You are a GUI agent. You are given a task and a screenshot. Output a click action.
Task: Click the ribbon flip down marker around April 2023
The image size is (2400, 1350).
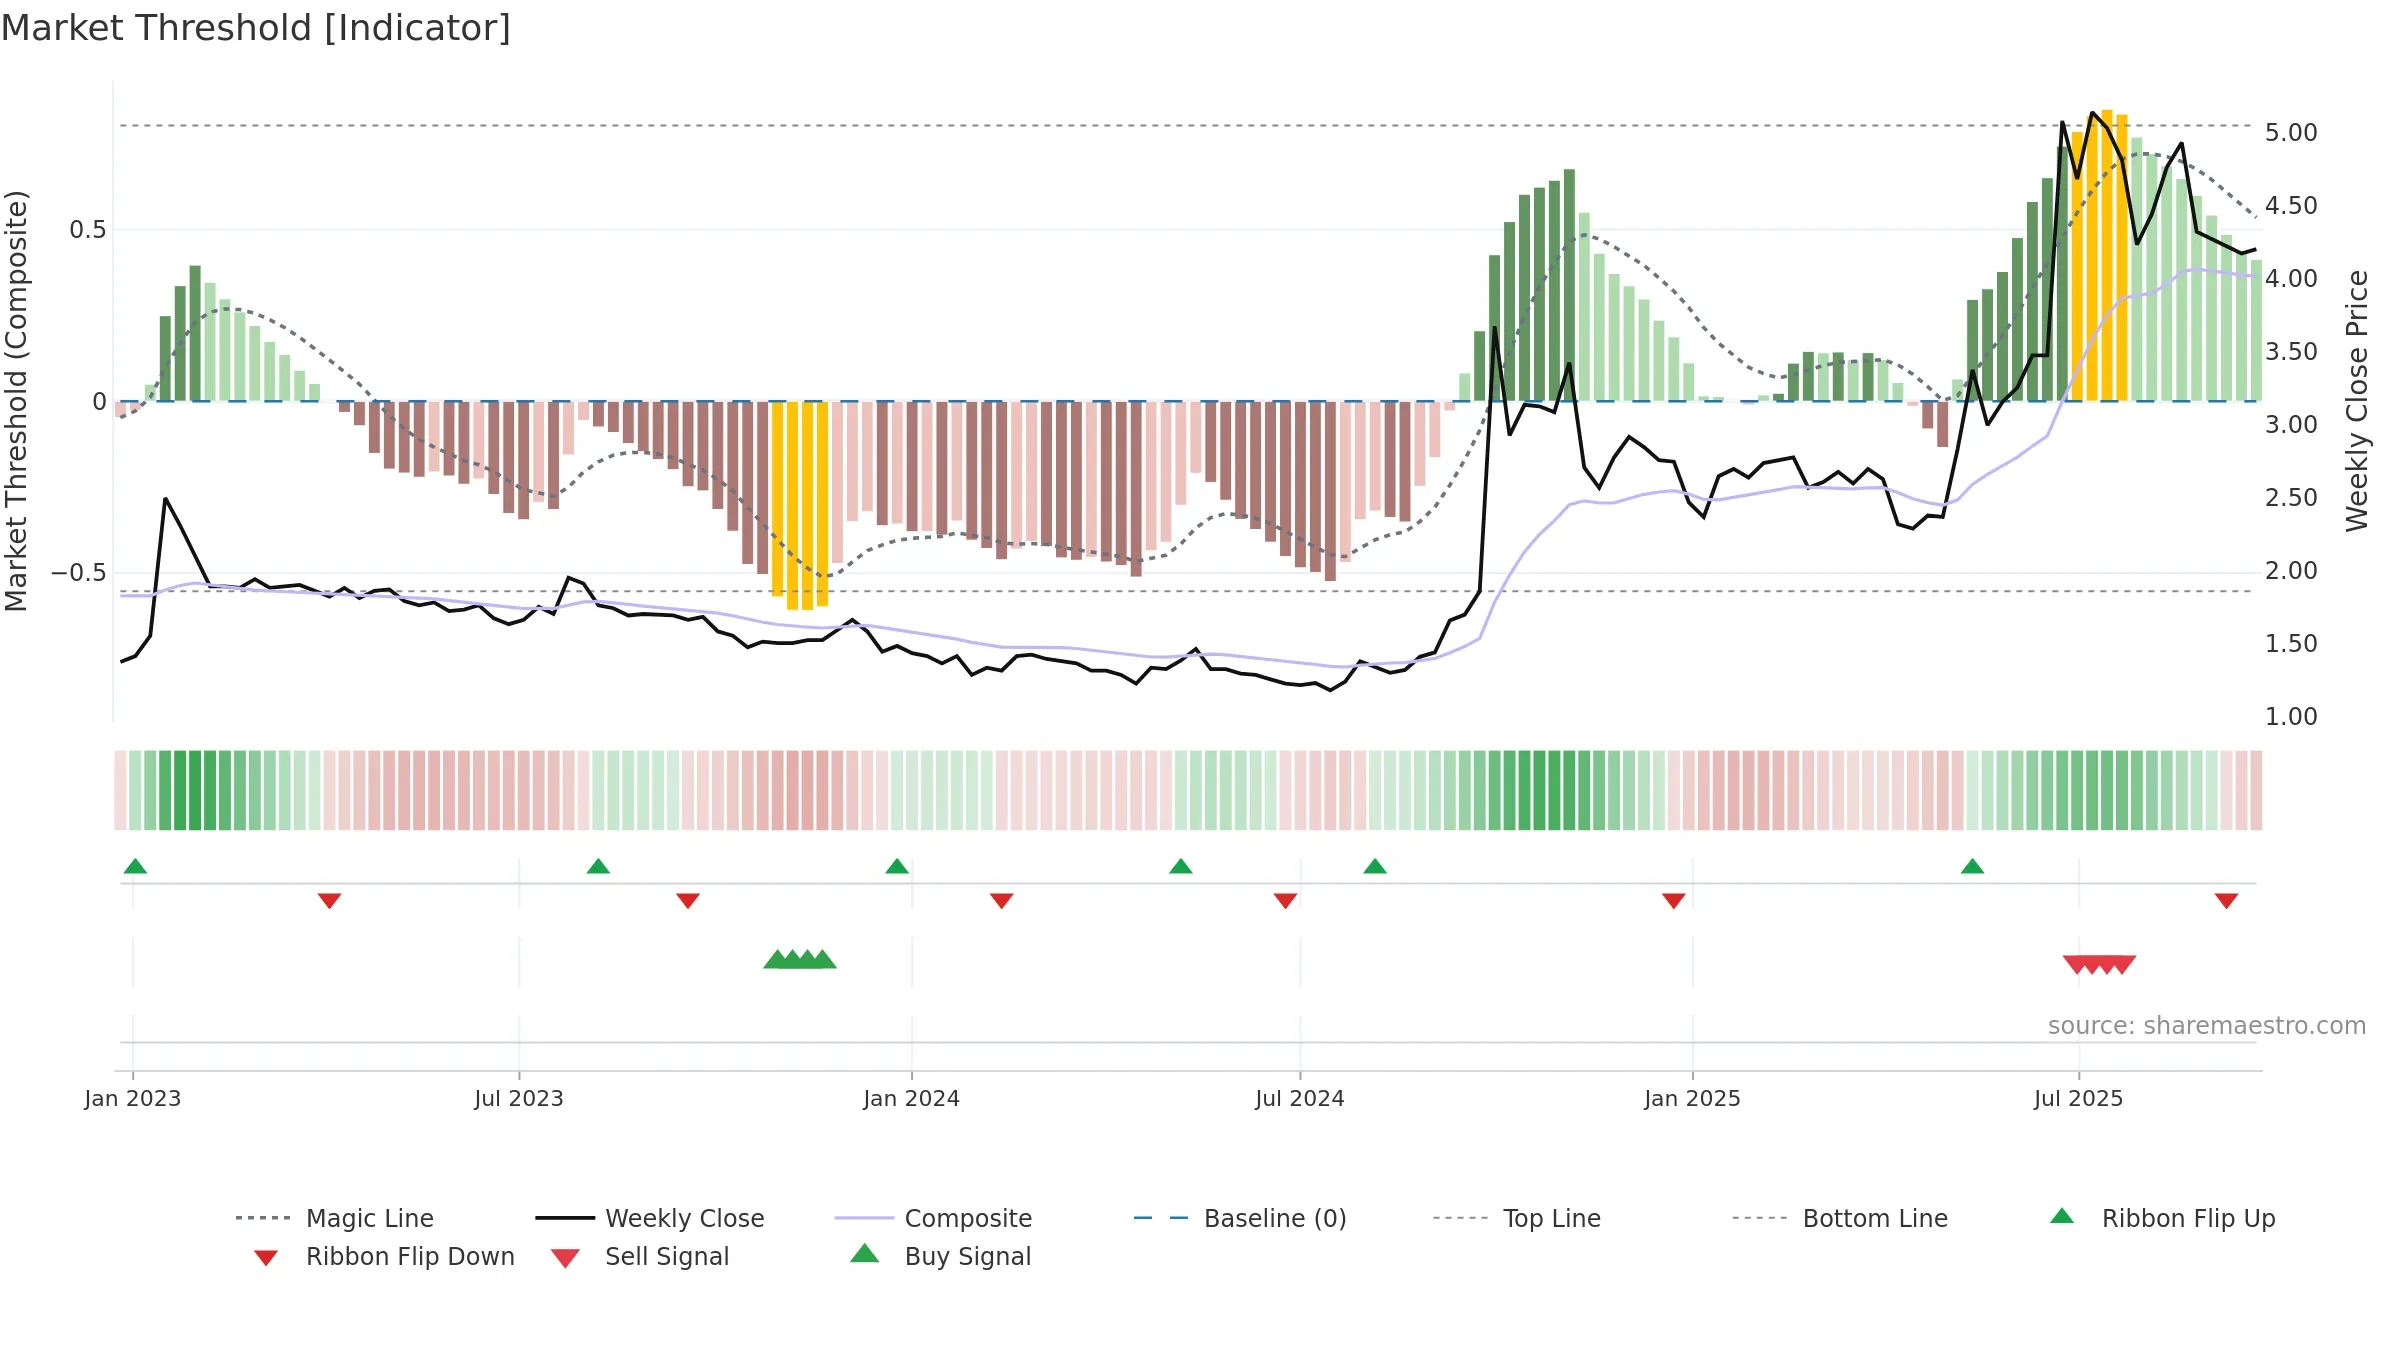330,901
